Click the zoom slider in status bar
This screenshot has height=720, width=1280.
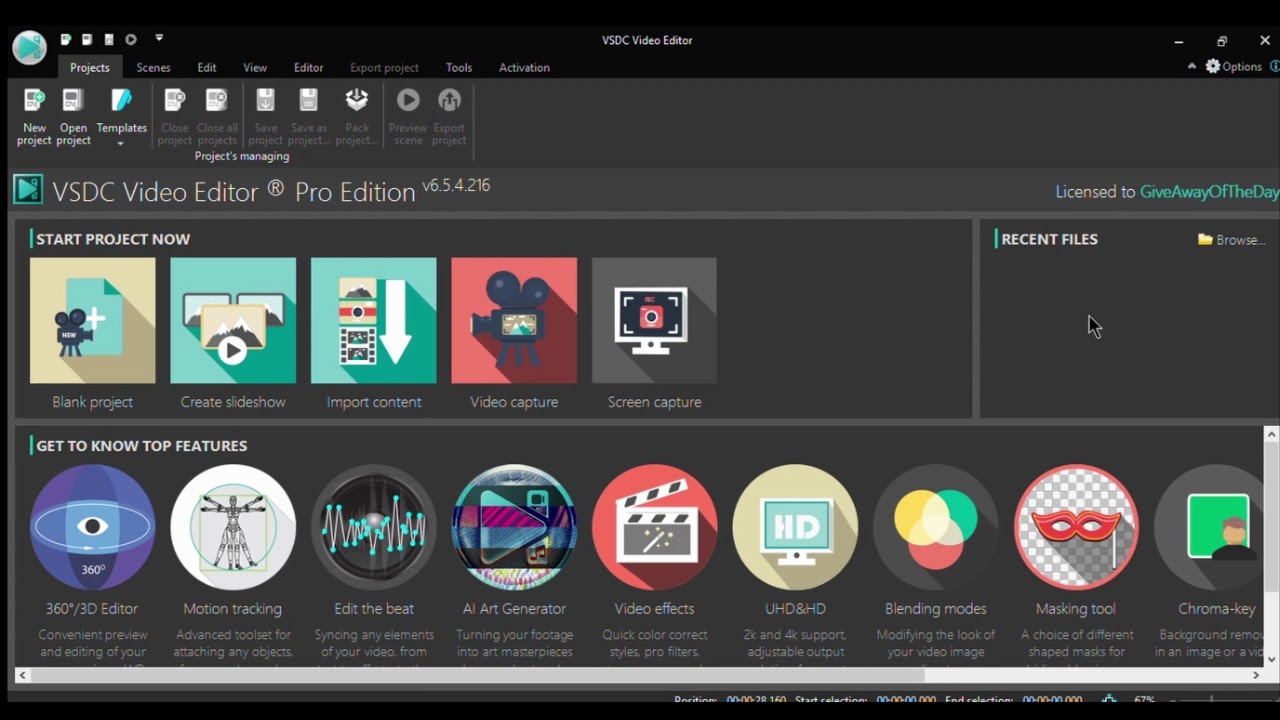click(x=1212, y=700)
